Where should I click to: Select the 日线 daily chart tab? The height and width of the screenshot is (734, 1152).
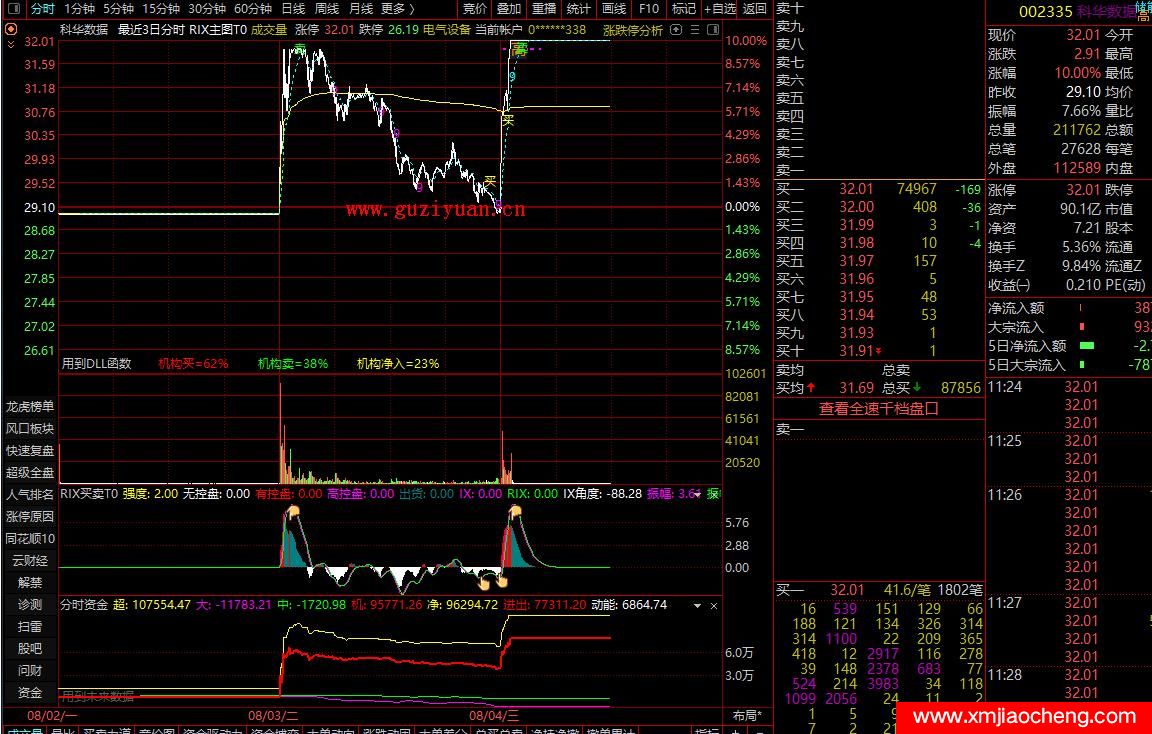(x=293, y=9)
